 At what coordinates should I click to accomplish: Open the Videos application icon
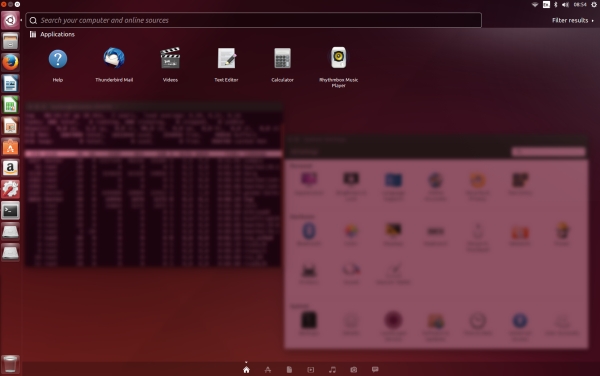(170, 58)
